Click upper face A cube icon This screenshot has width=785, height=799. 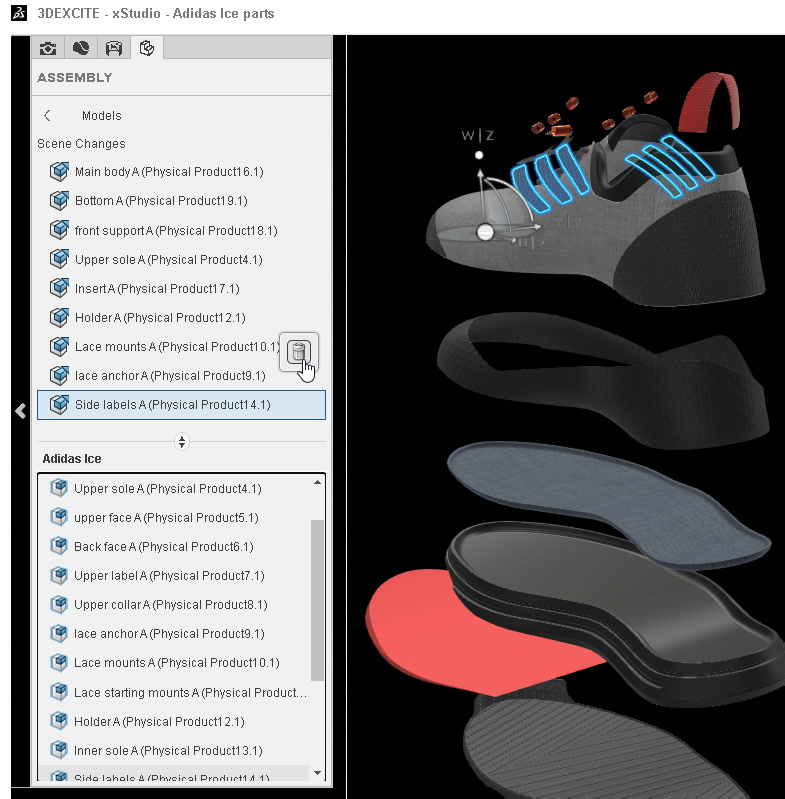[59, 517]
